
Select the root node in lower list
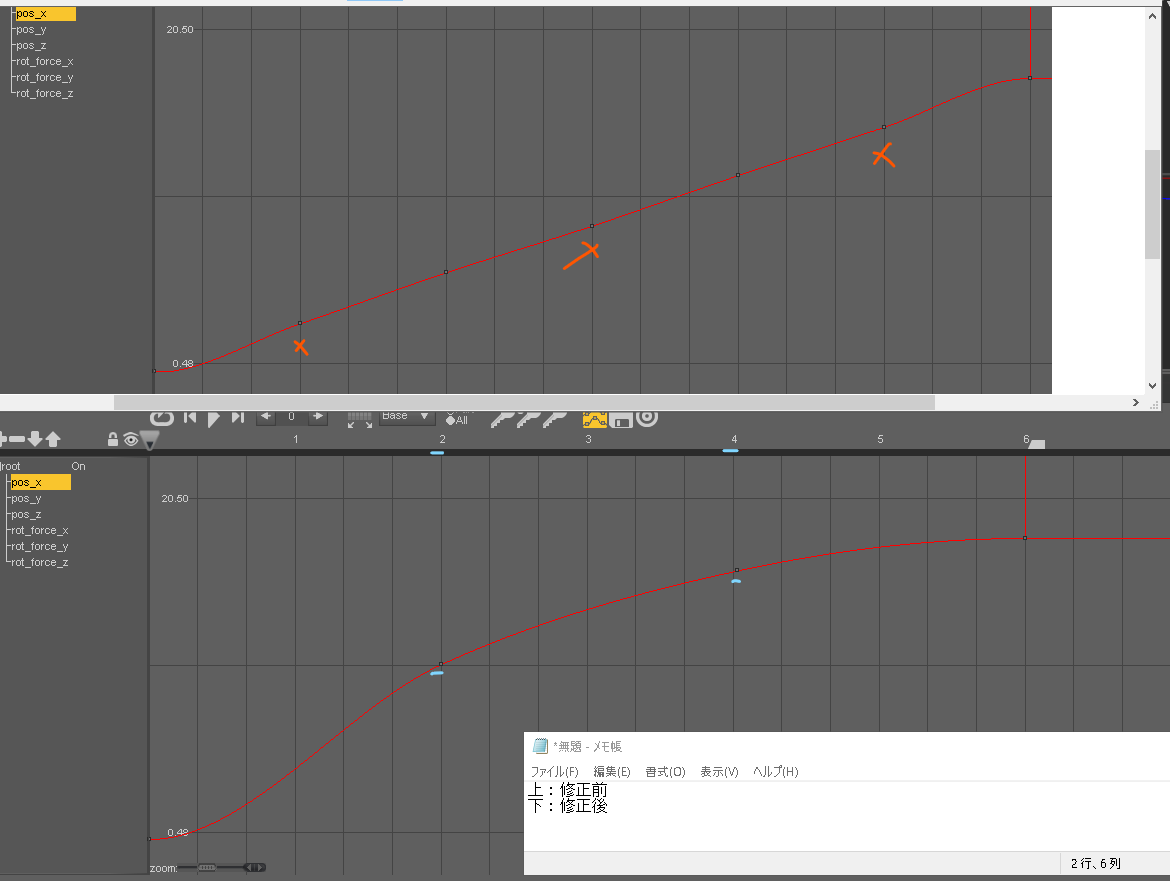click(x=10, y=466)
